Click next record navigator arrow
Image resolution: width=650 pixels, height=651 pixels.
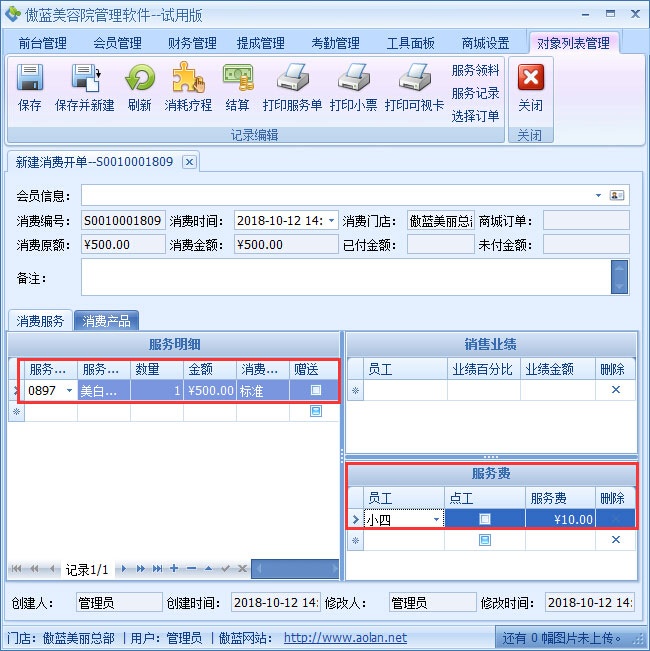pyautogui.click(x=123, y=568)
